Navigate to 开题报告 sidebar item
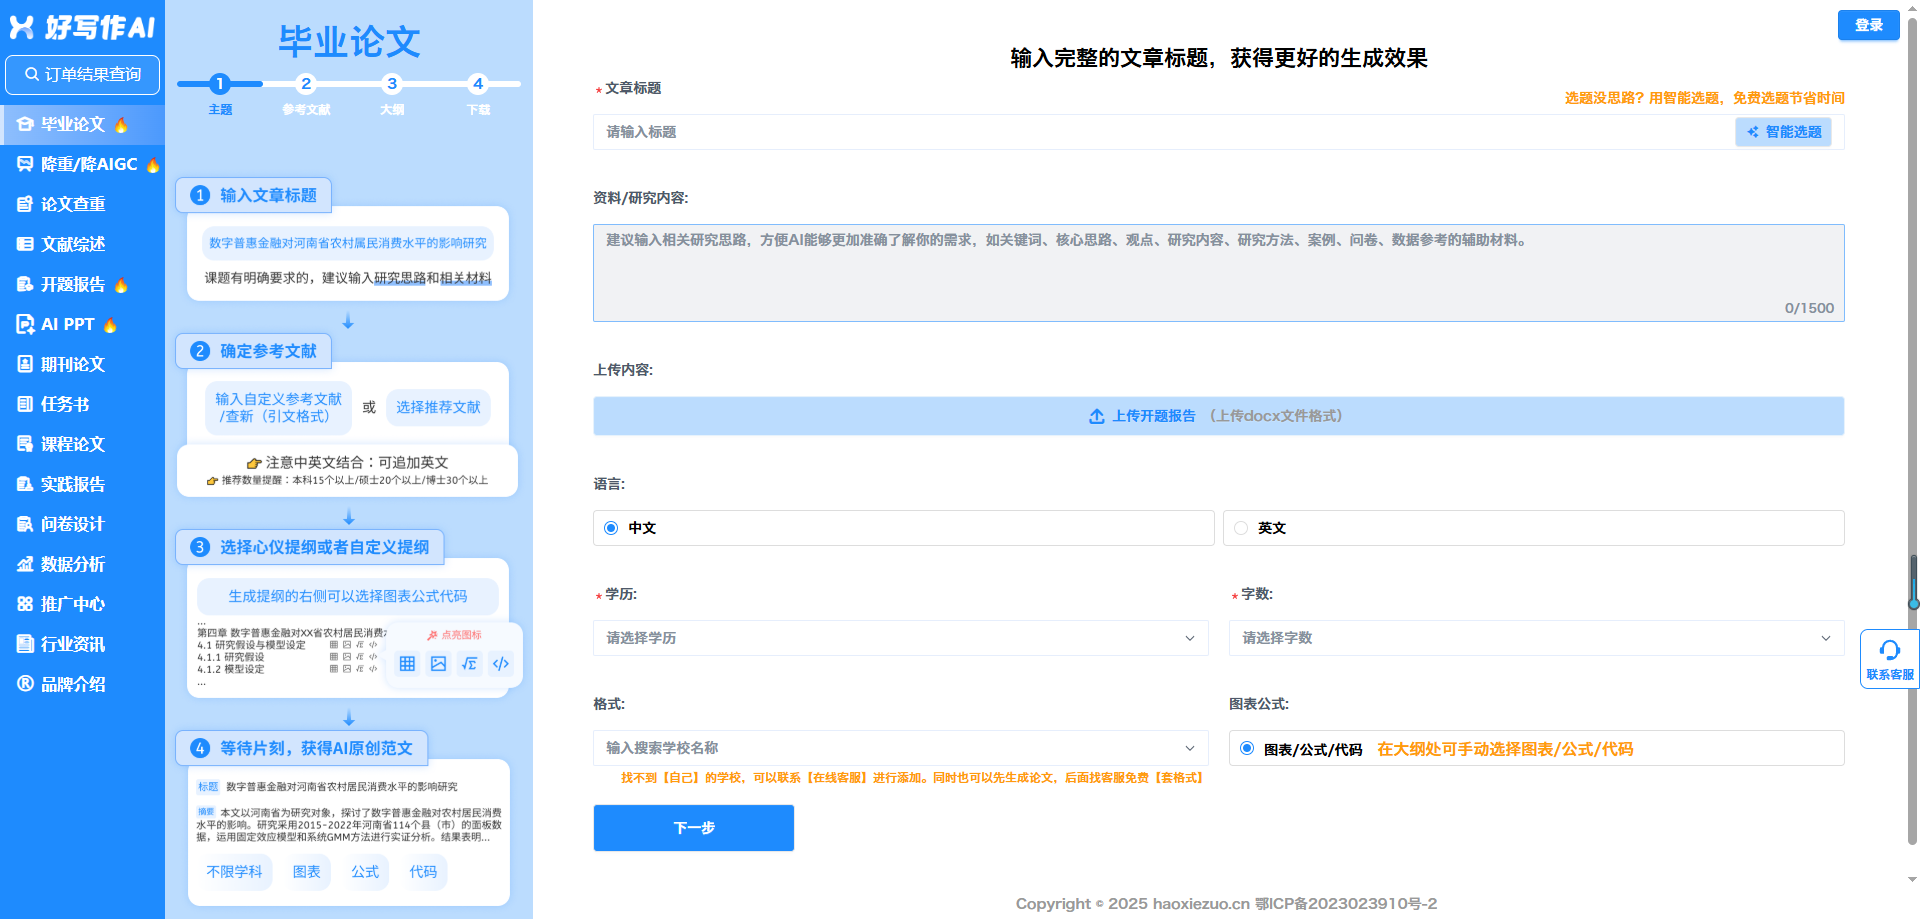The width and height of the screenshot is (1920, 919). (82, 284)
